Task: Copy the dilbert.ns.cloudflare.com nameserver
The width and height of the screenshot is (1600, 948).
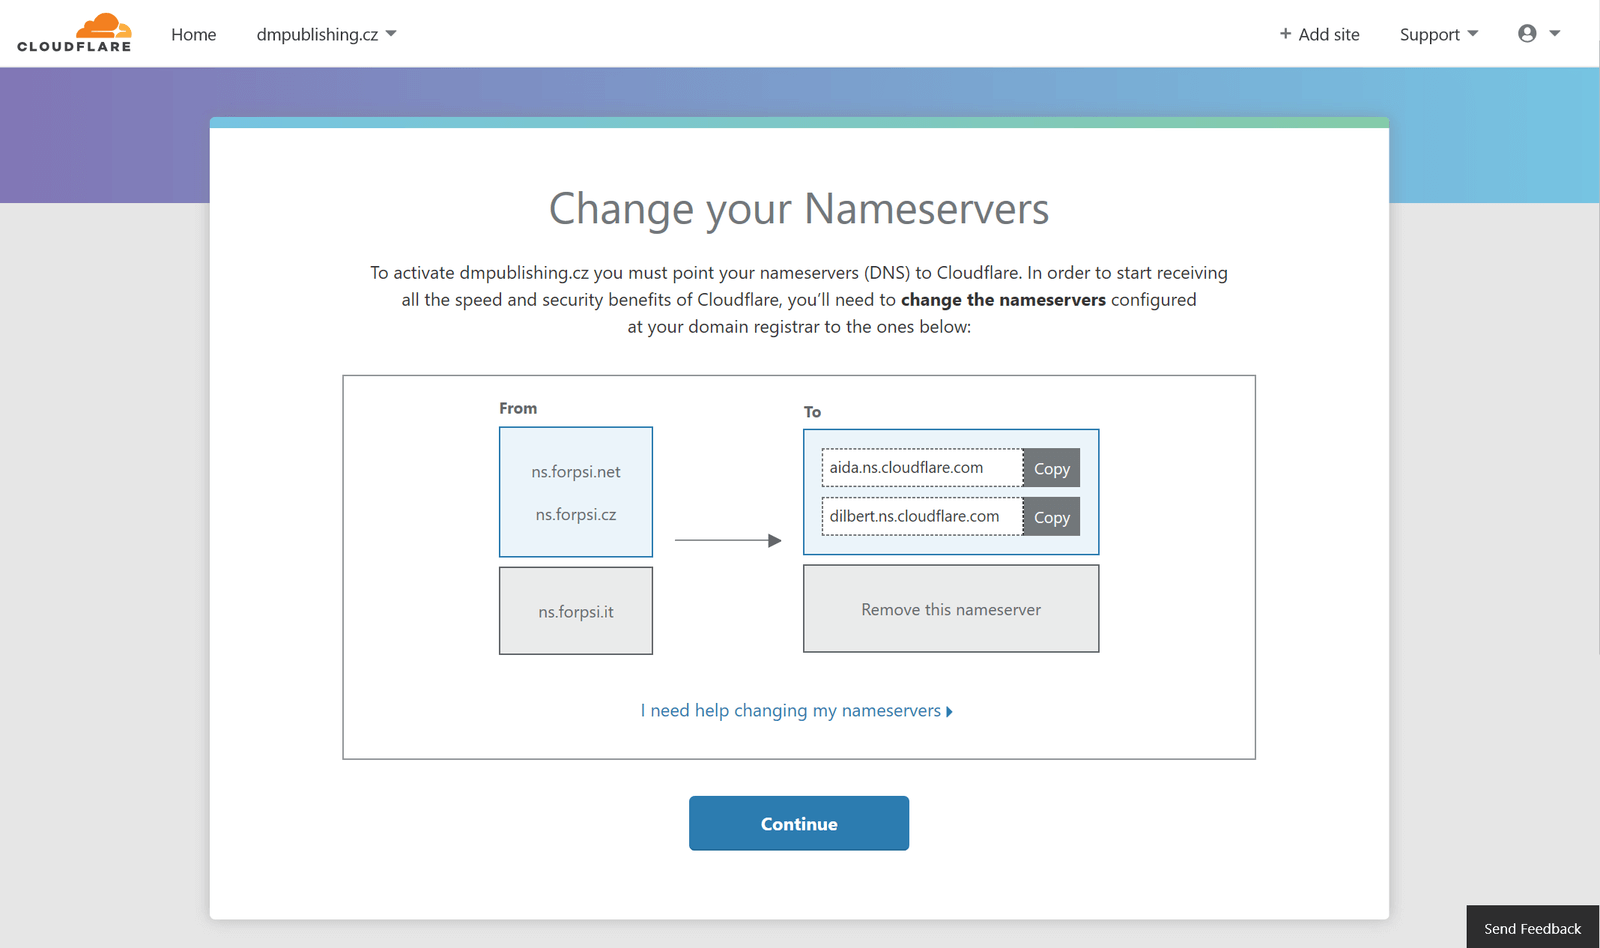Action: (x=1051, y=517)
